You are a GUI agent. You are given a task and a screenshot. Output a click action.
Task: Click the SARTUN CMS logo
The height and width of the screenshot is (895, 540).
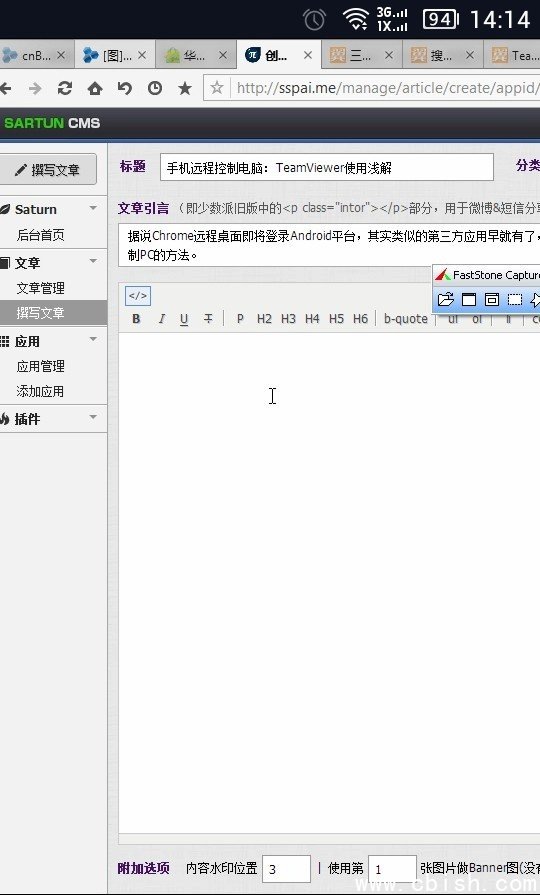[52, 123]
